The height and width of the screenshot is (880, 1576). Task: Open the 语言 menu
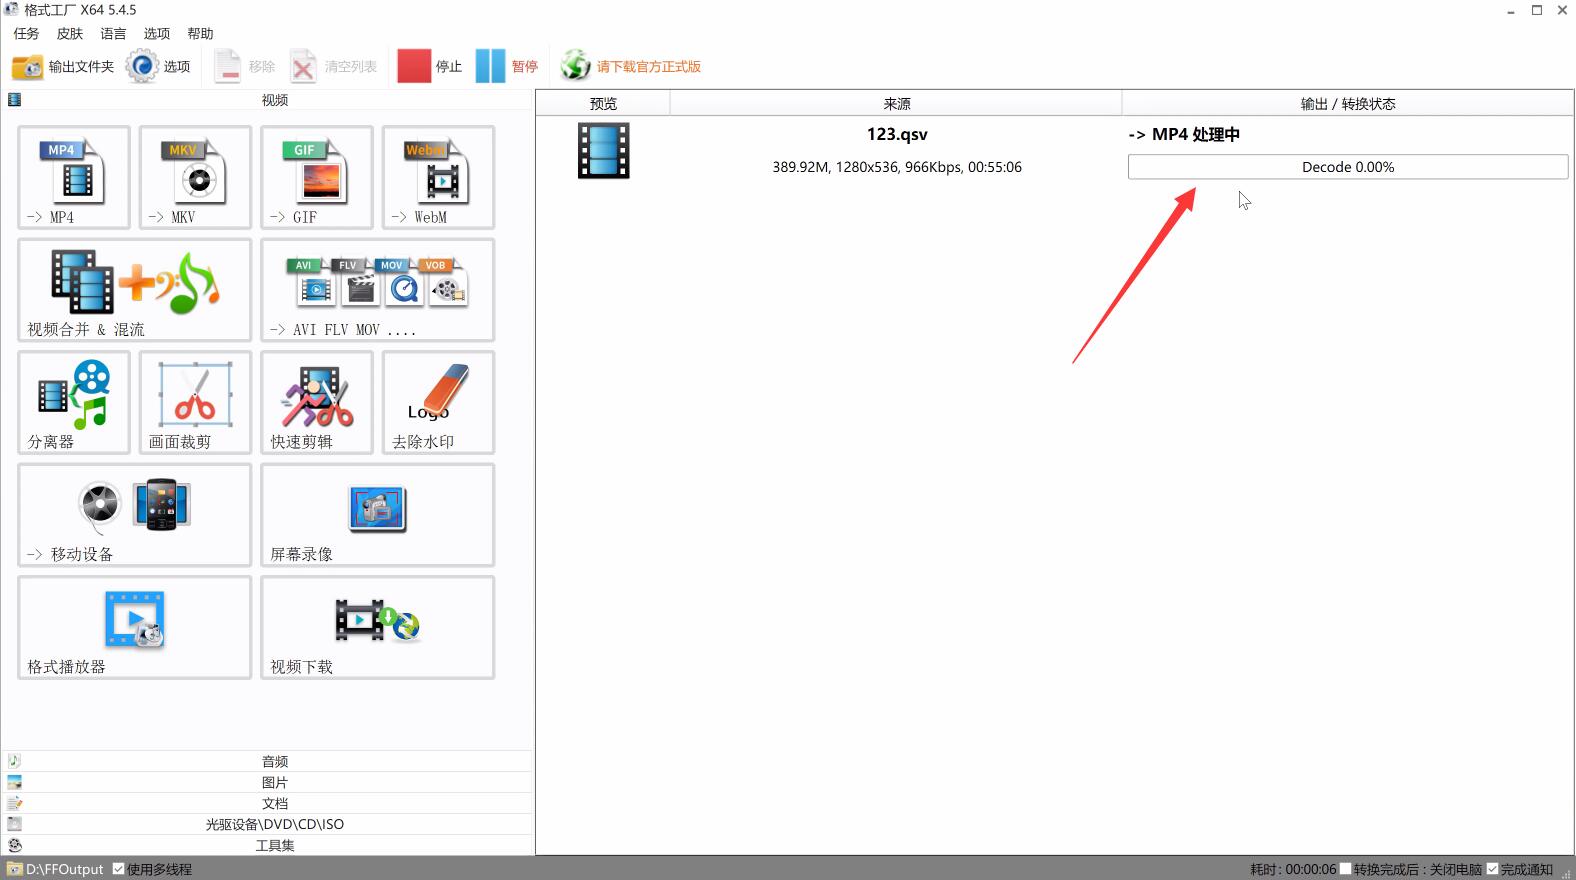pyautogui.click(x=113, y=34)
